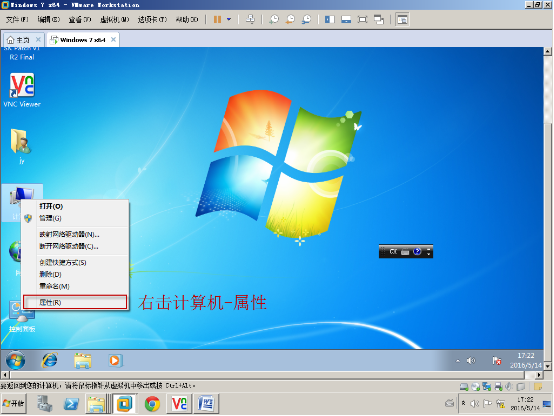Open the 文件(F) menu

point(17,19)
